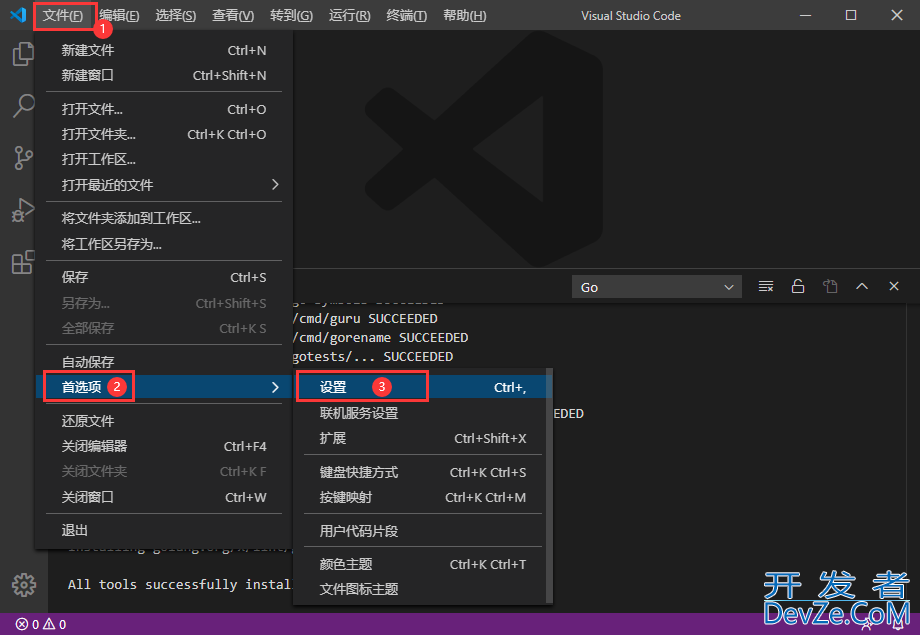Choose 新建窗口 menu entry
This screenshot has height=635, width=920.
pyautogui.click(x=164, y=75)
